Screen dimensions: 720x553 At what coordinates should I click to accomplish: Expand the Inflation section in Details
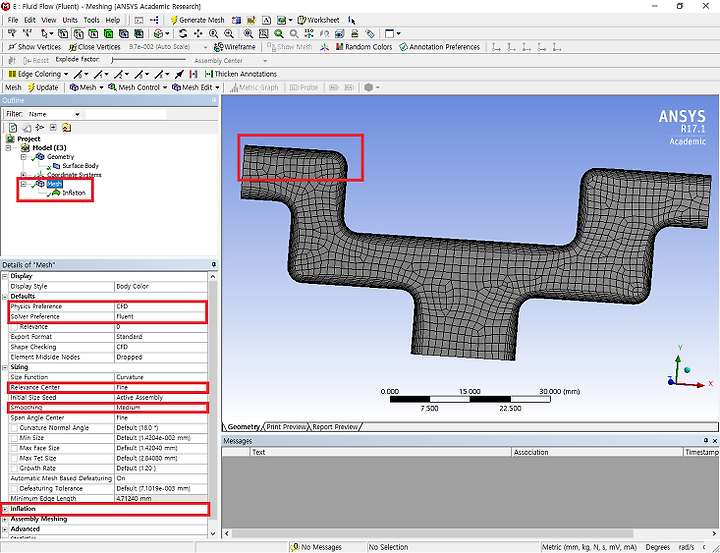click(x=5, y=509)
